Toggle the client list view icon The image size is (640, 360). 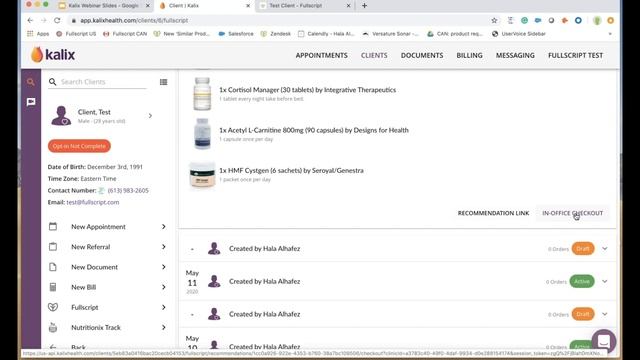[x=163, y=82]
